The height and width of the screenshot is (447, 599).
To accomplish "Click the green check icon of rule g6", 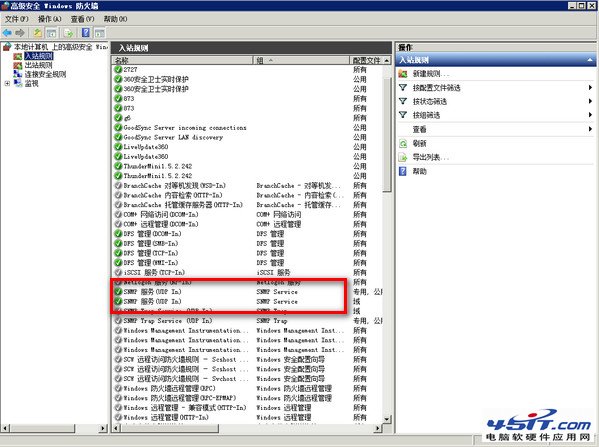I will (118, 118).
